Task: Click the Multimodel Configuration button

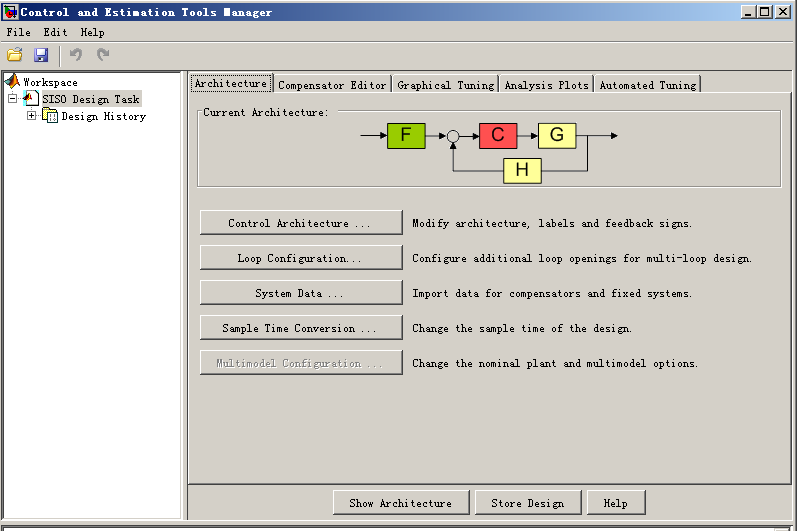Action: (301, 363)
